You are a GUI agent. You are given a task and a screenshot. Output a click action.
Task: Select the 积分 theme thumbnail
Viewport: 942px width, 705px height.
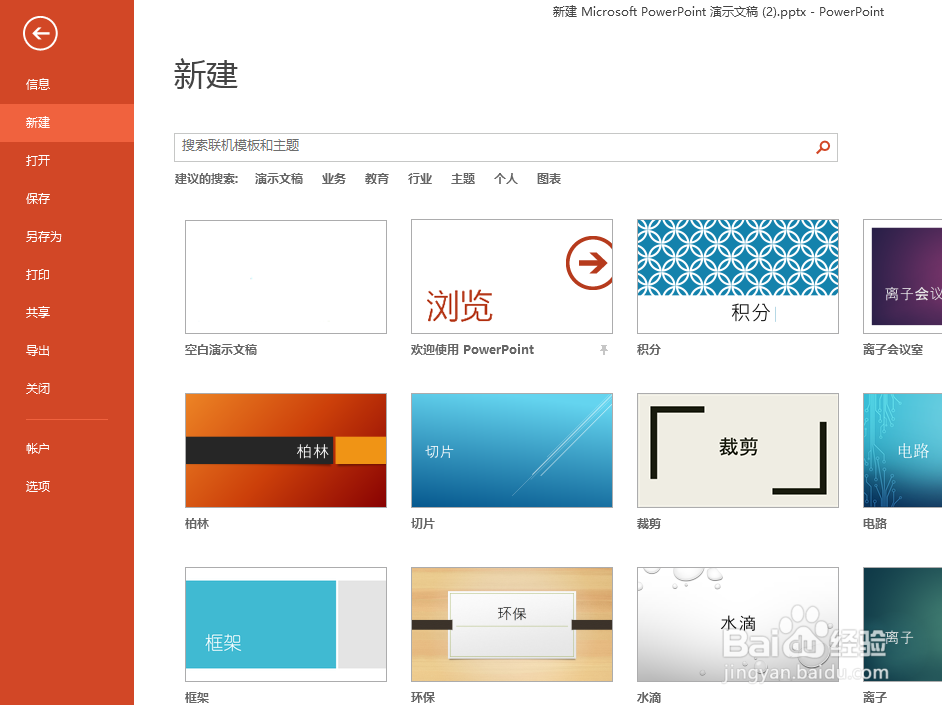(738, 277)
